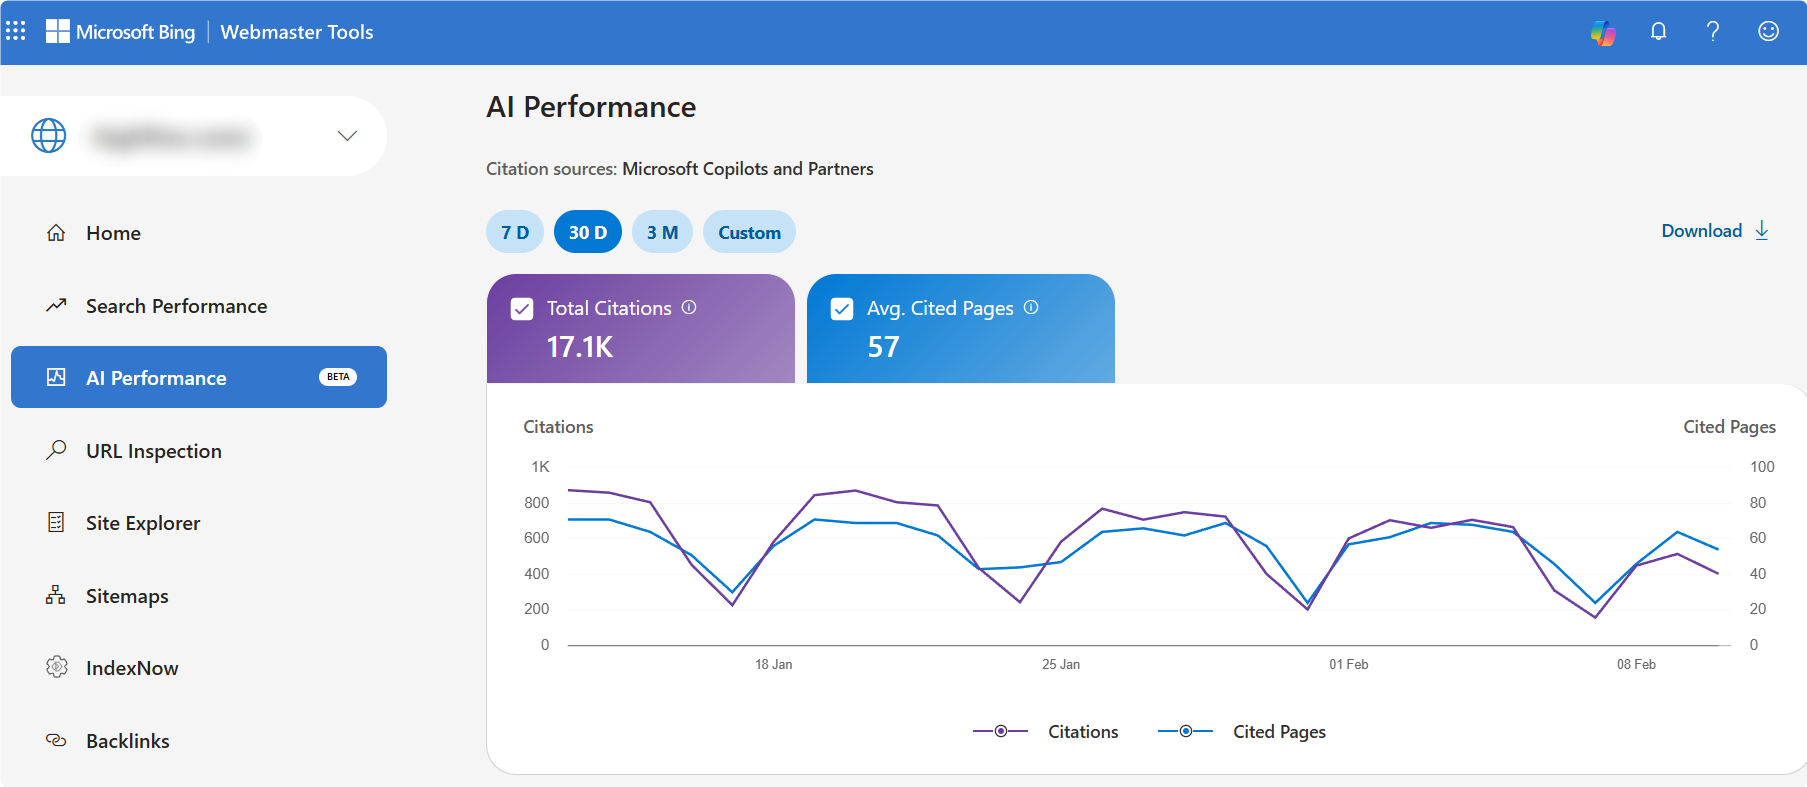The height and width of the screenshot is (787, 1807).
Task: Click the Microsoft Bing logo link
Action: tap(121, 32)
